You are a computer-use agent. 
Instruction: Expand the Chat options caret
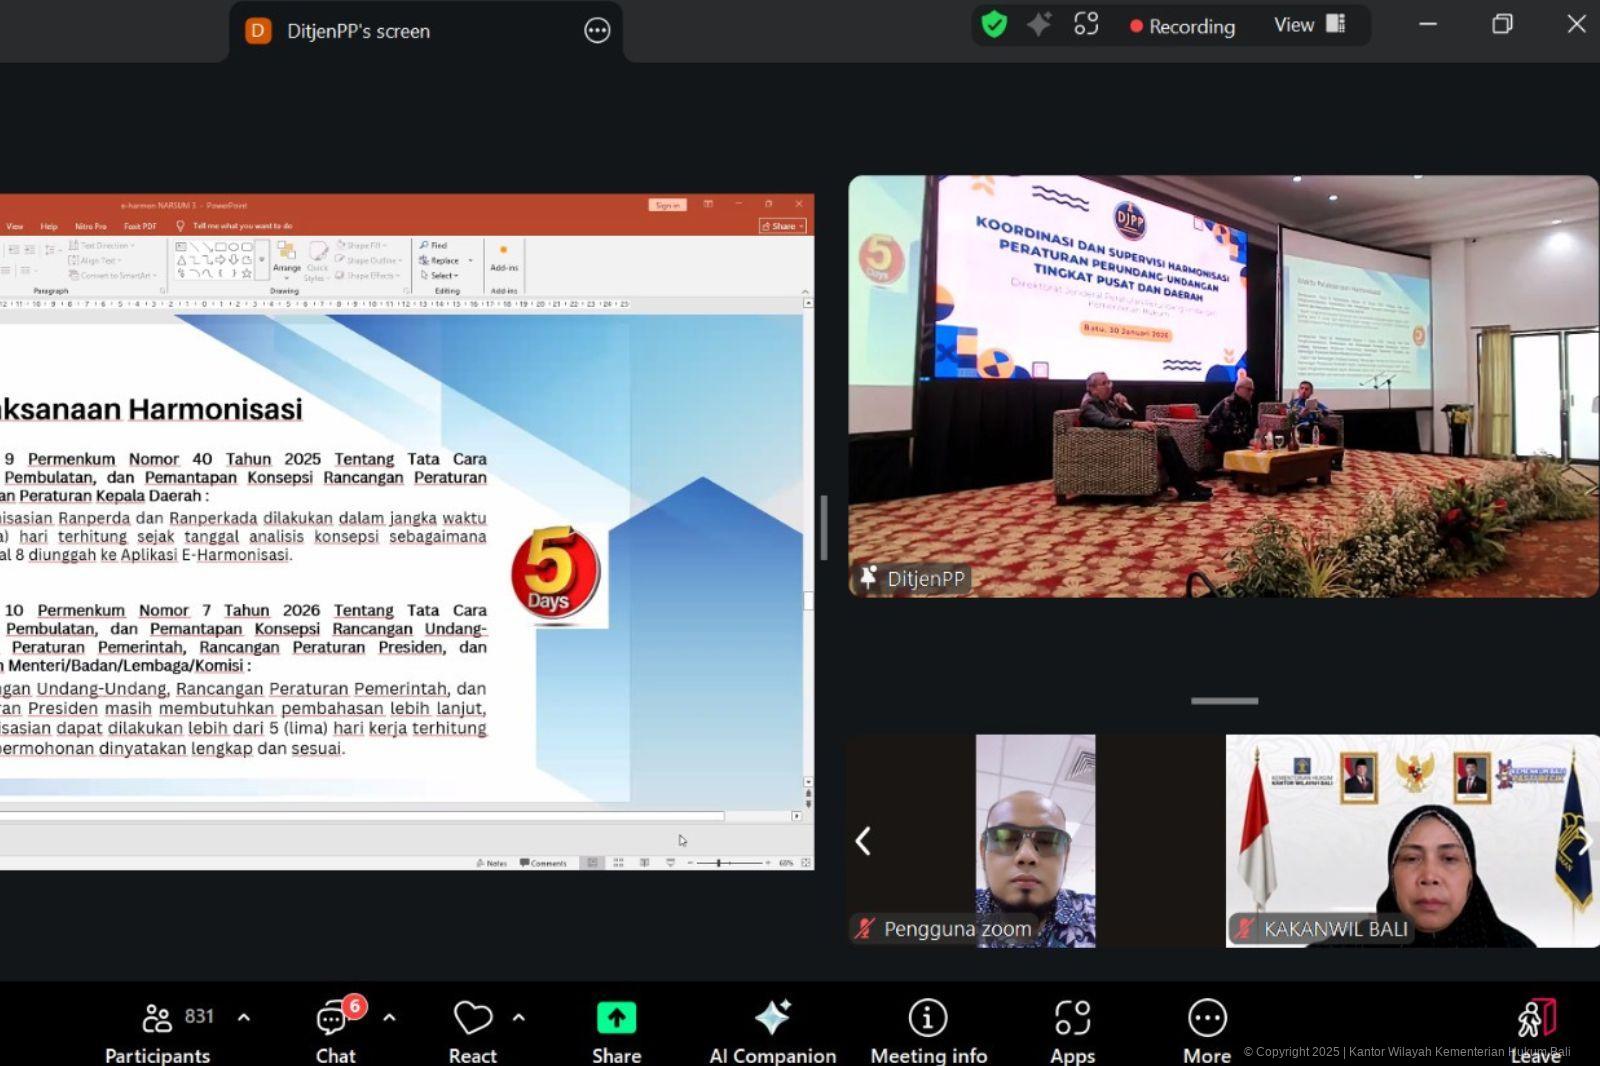tap(389, 1018)
